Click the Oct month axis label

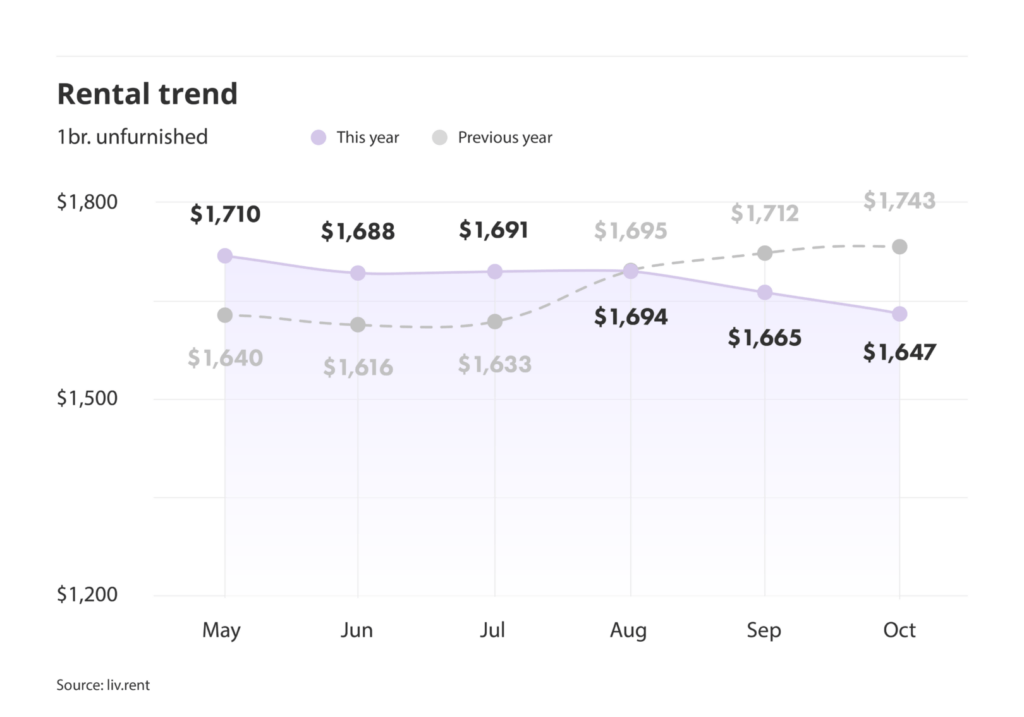pos(900,631)
